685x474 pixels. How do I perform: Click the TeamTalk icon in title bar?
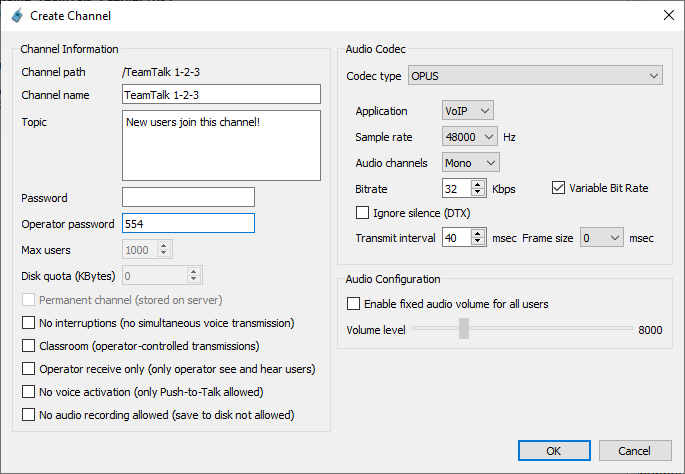16,15
